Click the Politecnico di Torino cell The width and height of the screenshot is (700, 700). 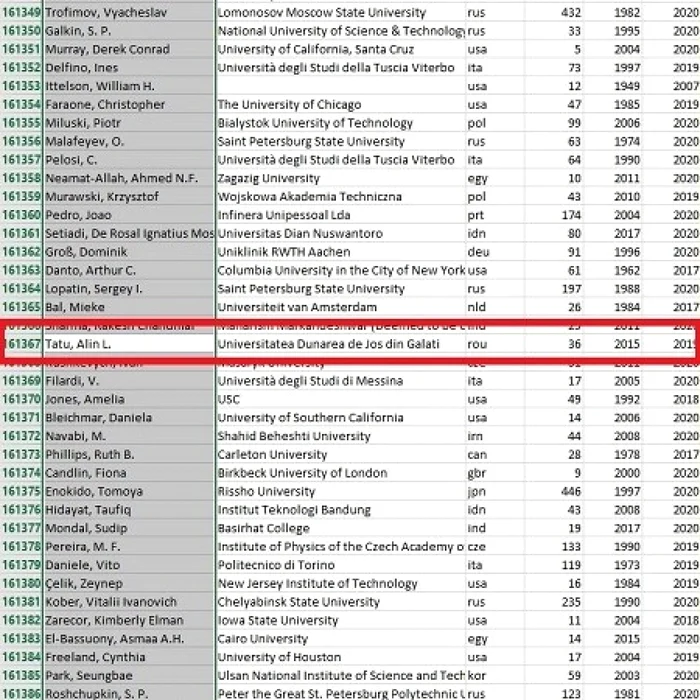pyautogui.click(x=341, y=565)
